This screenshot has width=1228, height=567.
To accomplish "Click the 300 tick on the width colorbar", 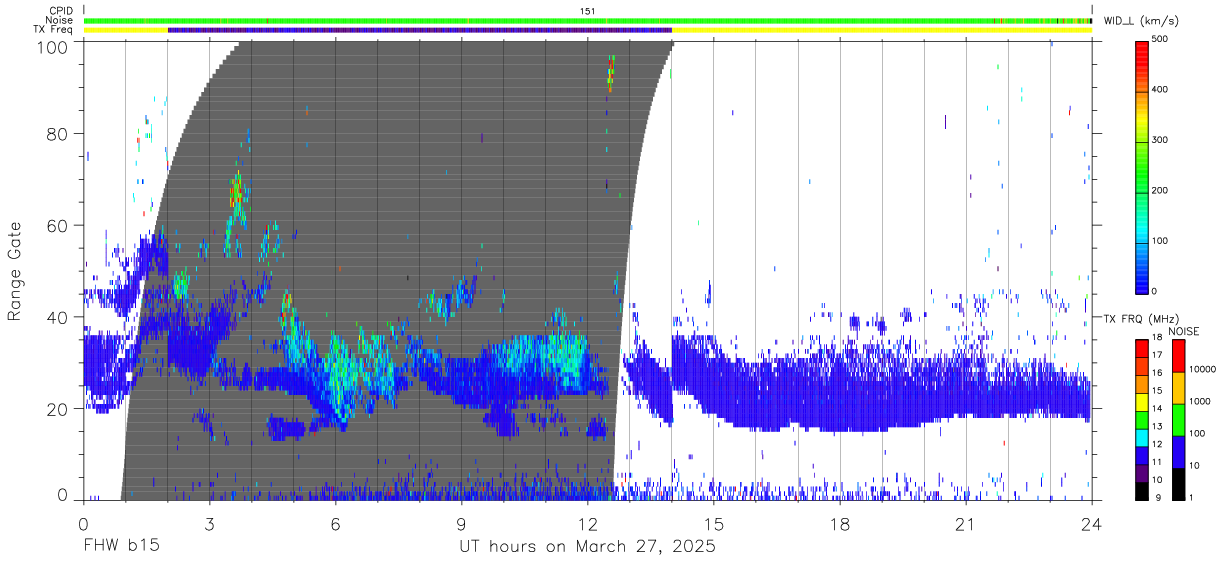I will click(x=1161, y=140).
